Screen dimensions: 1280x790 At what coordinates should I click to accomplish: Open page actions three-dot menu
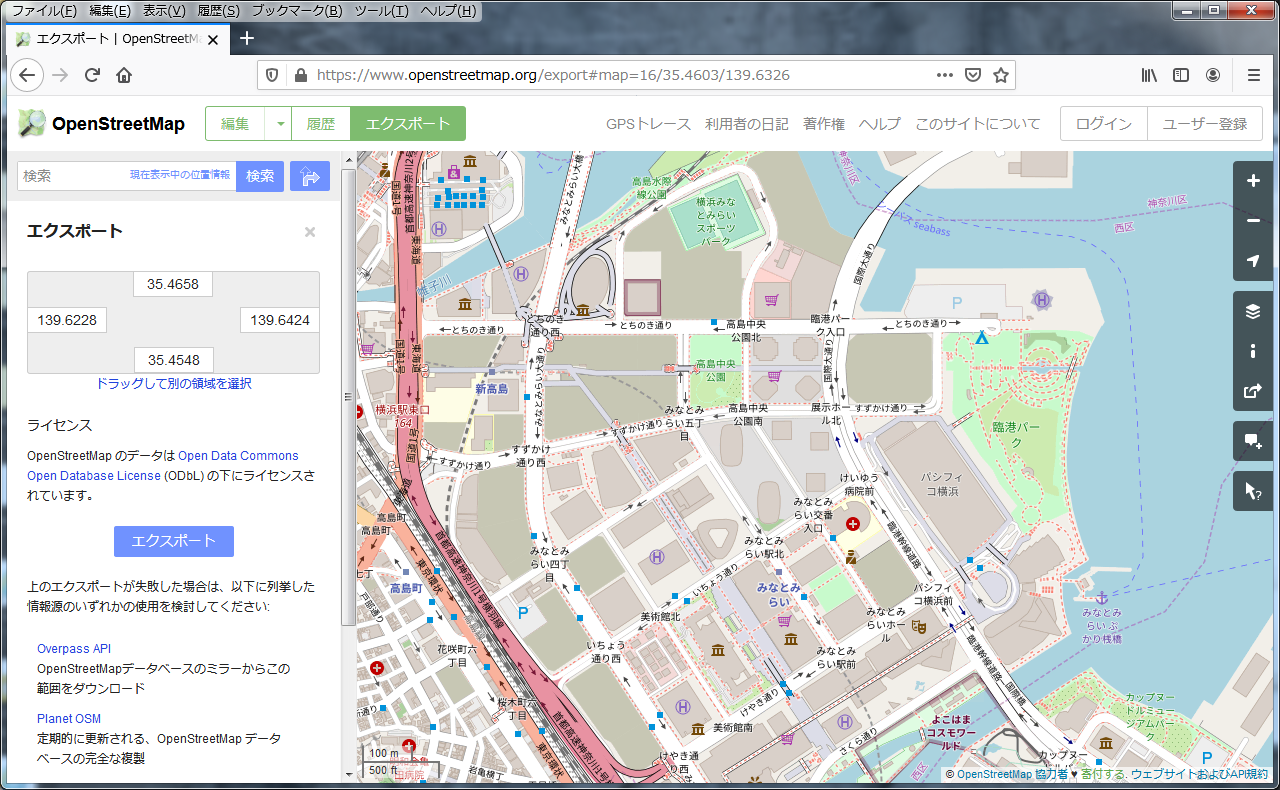pyautogui.click(x=945, y=75)
